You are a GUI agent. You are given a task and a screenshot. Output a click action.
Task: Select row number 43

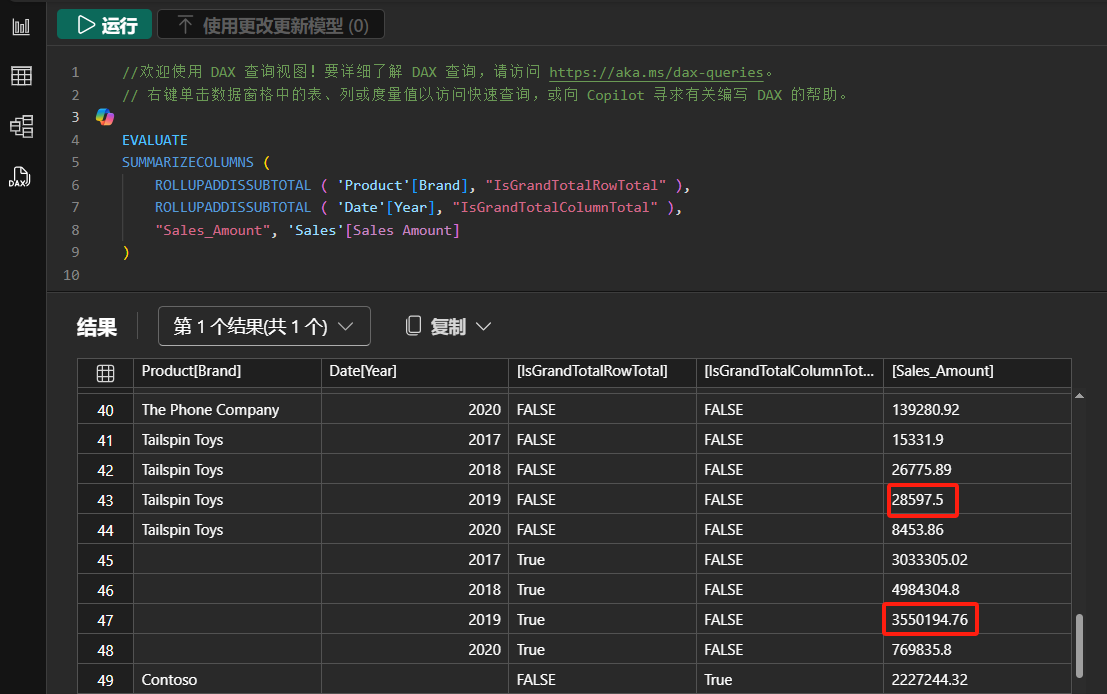105,501
